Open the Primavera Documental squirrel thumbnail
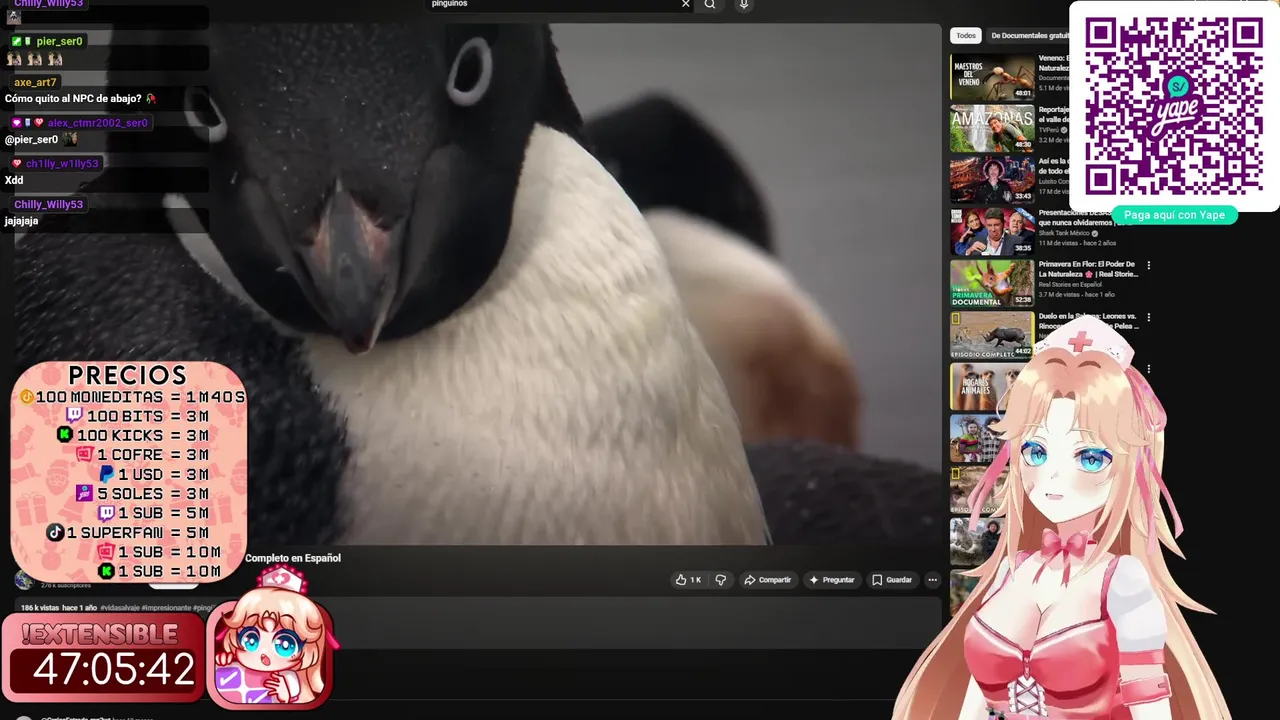The image size is (1280, 720). (x=992, y=284)
